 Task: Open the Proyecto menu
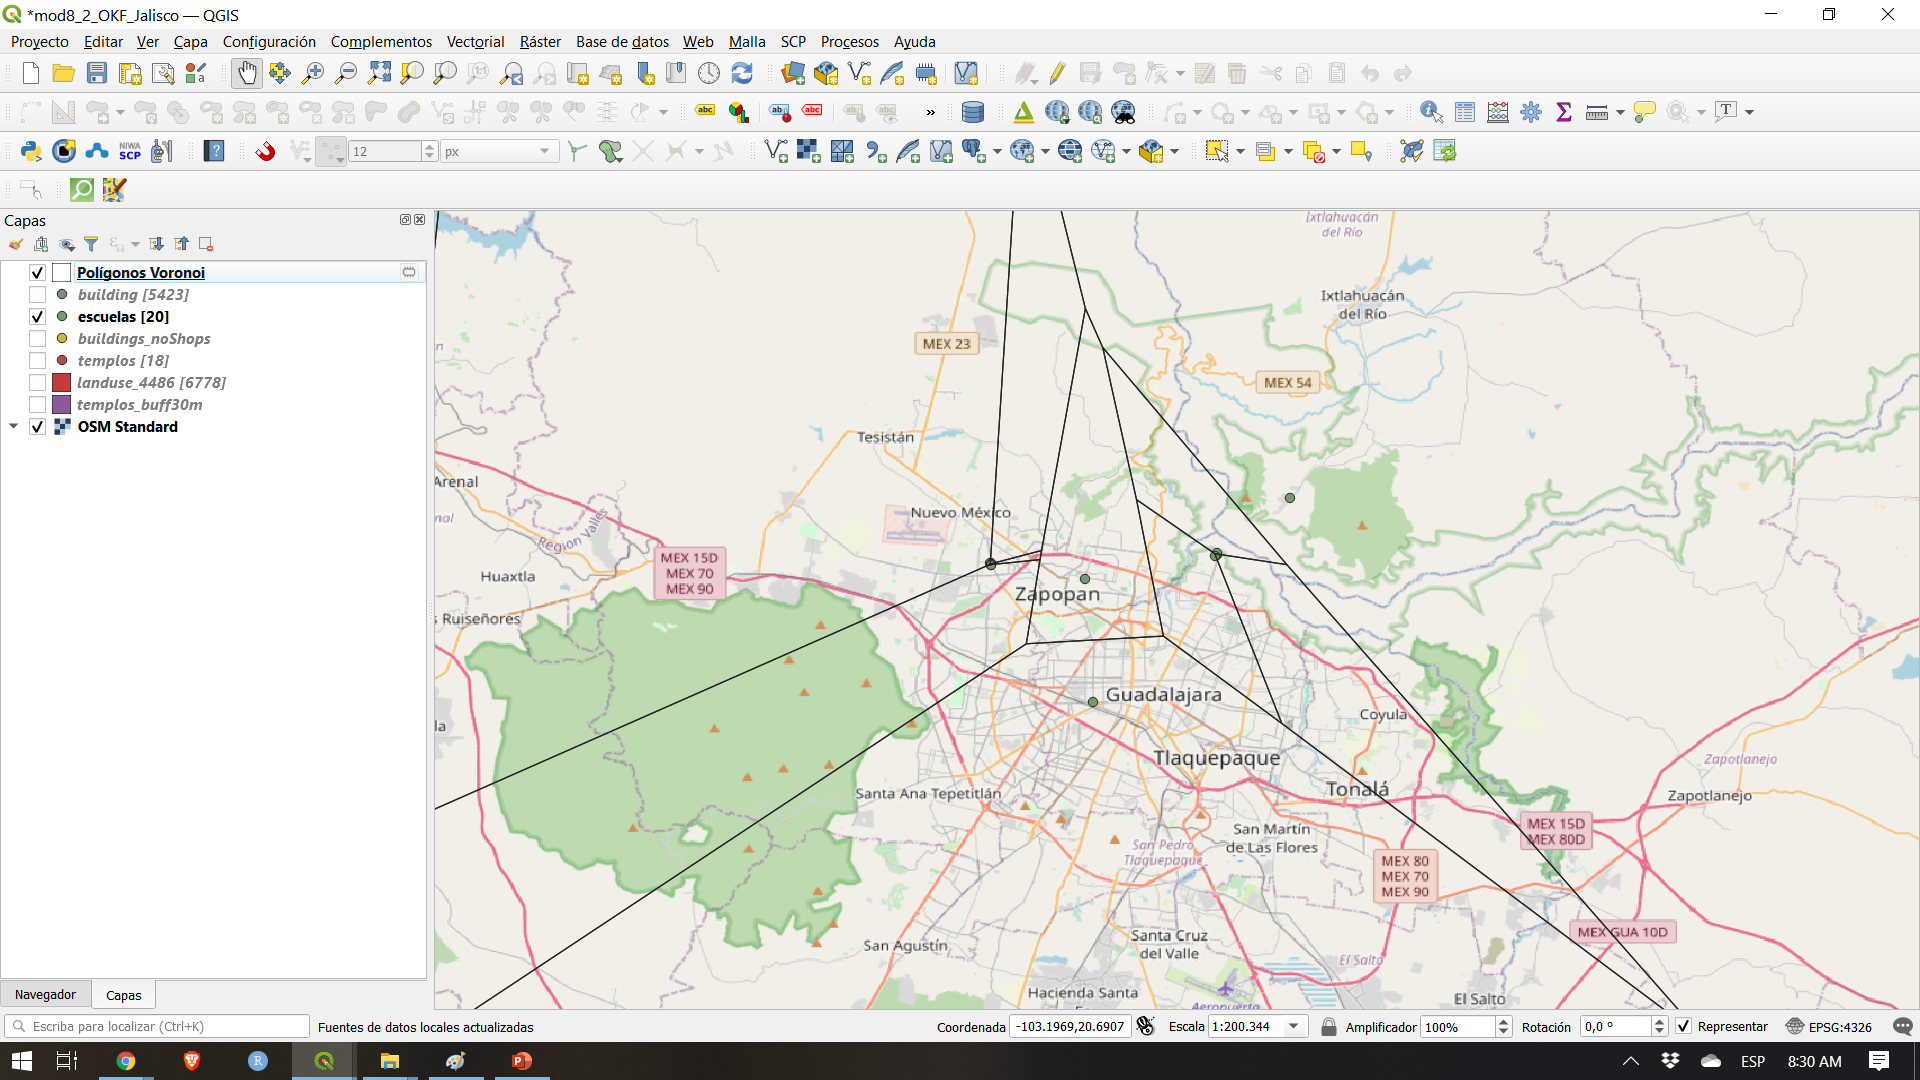[x=40, y=42]
